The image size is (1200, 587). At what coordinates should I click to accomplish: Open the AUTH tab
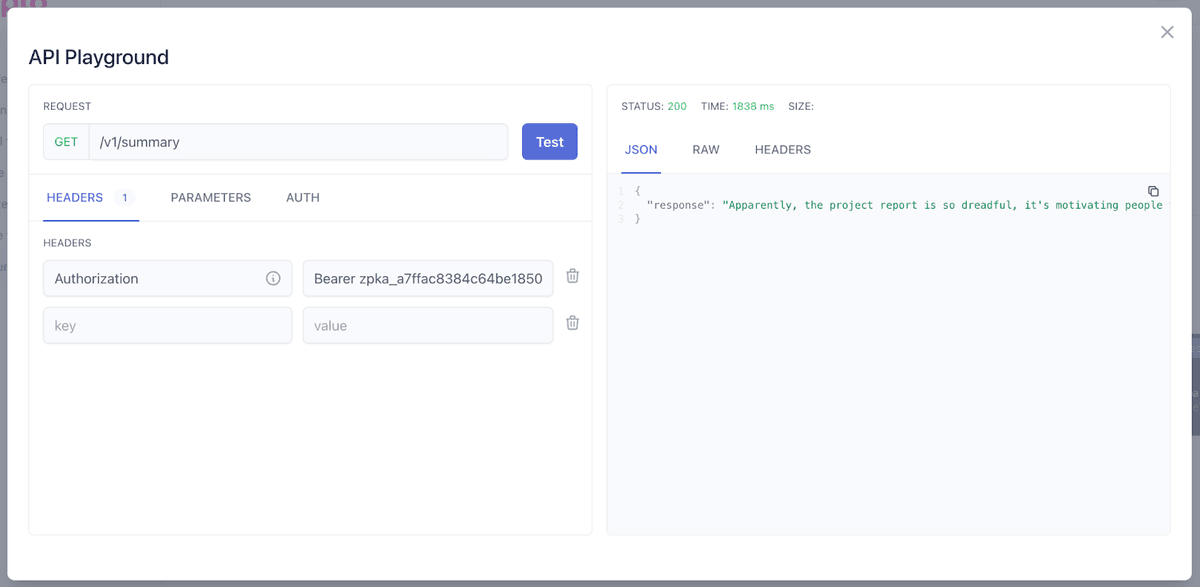pyautogui.click(x=302, y=197)
